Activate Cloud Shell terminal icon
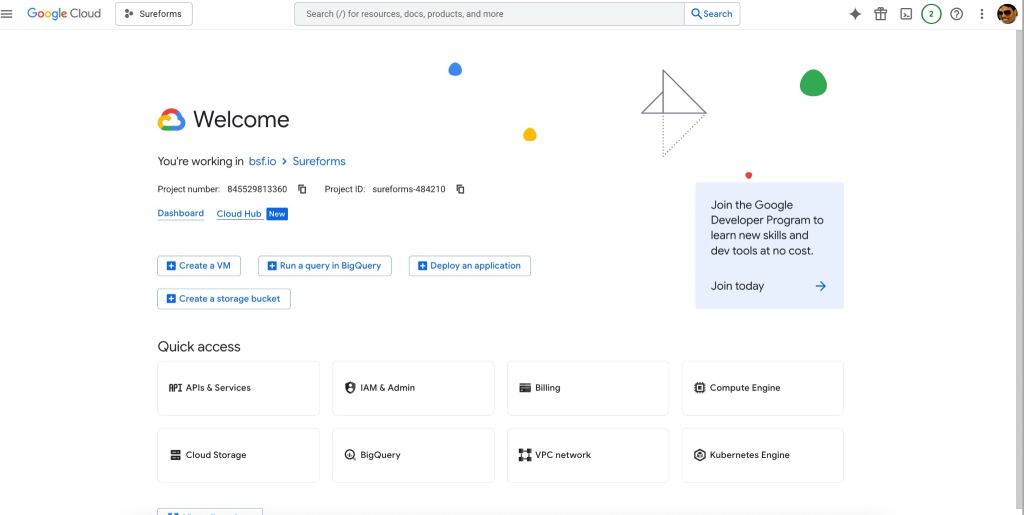 click(906, 14)
